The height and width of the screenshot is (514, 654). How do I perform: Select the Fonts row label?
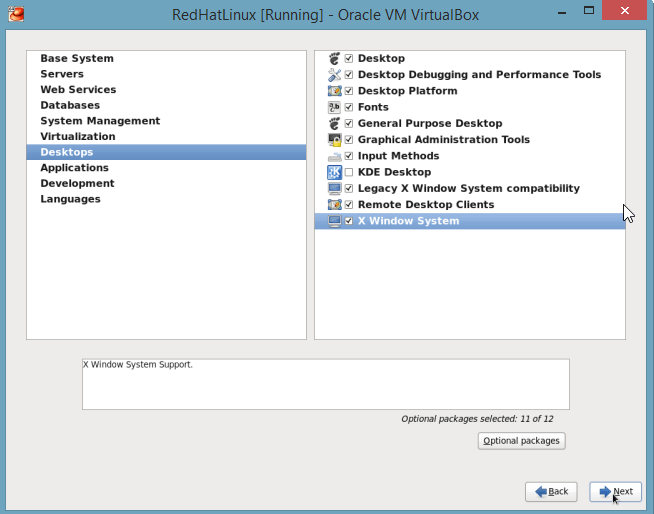[x=373, y=107]
